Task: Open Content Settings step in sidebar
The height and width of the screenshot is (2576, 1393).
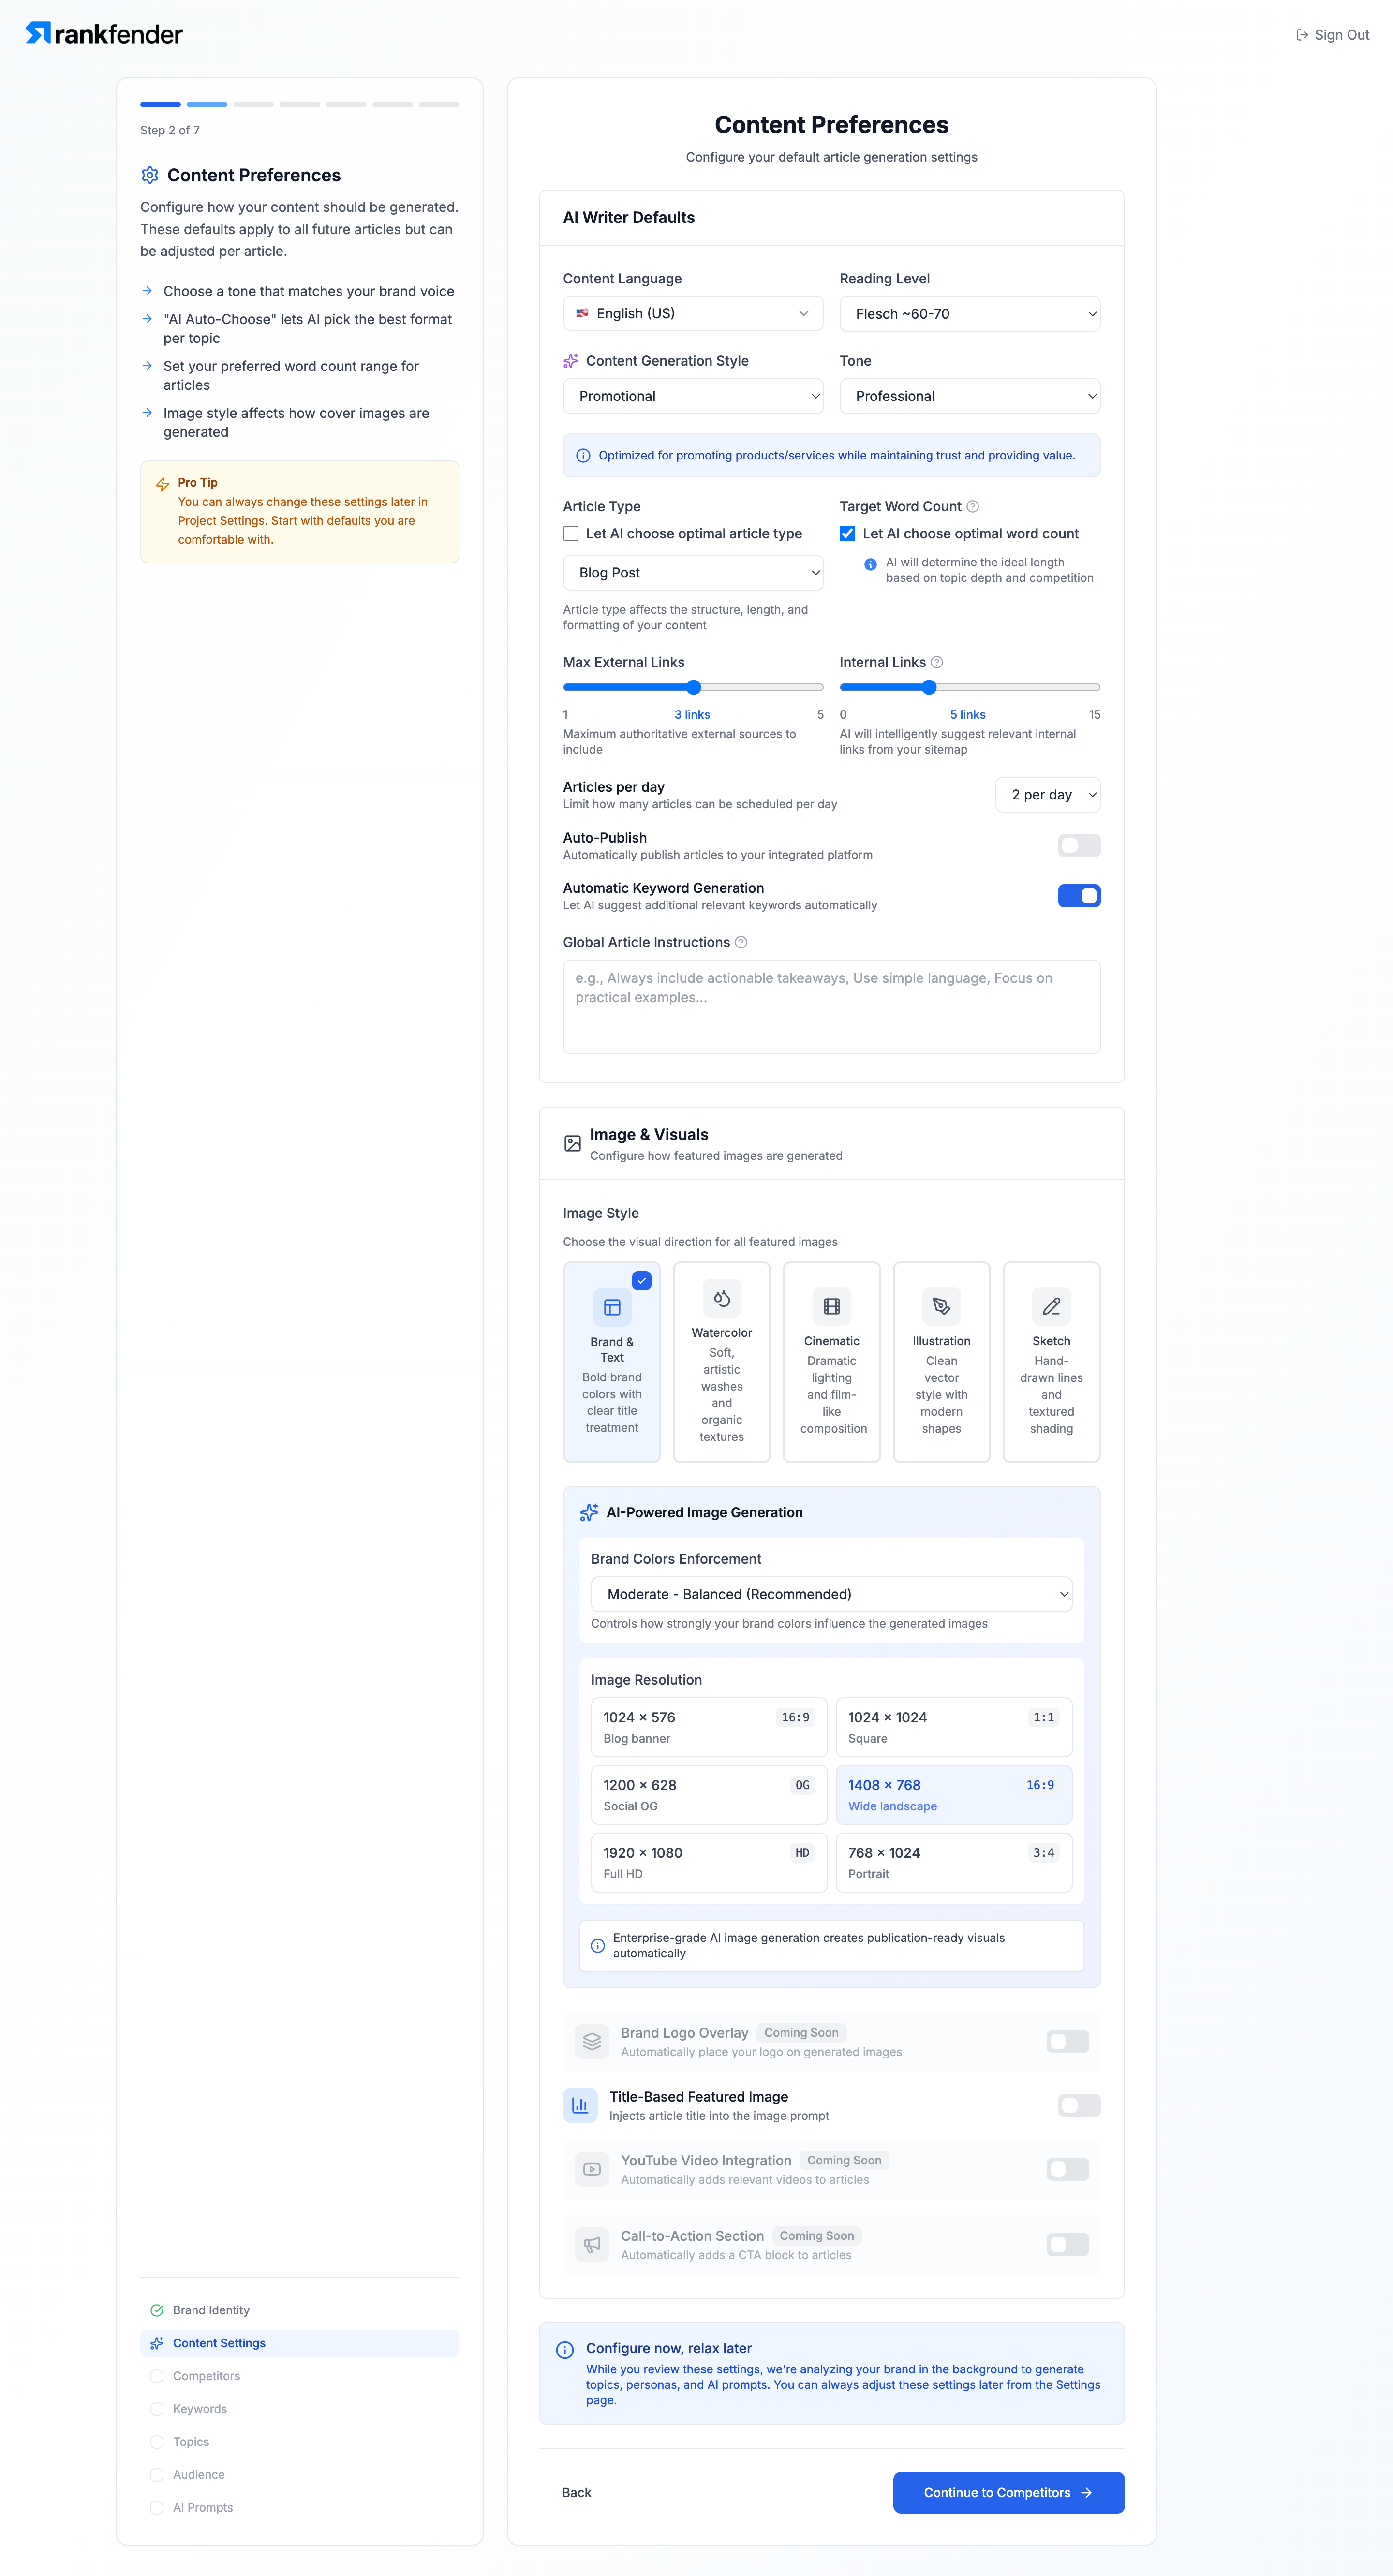Action: [299, 2343]
